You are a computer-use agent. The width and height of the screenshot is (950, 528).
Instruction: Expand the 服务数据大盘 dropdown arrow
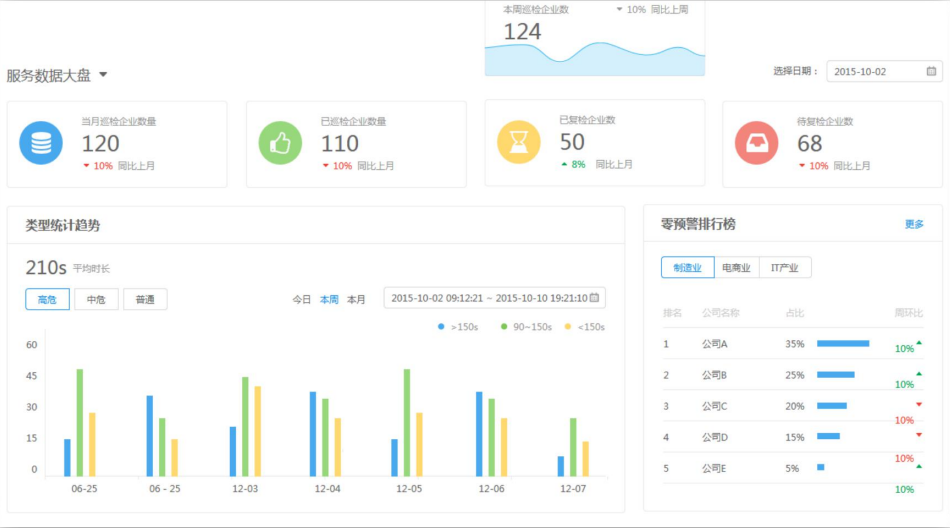click(103, 75)
